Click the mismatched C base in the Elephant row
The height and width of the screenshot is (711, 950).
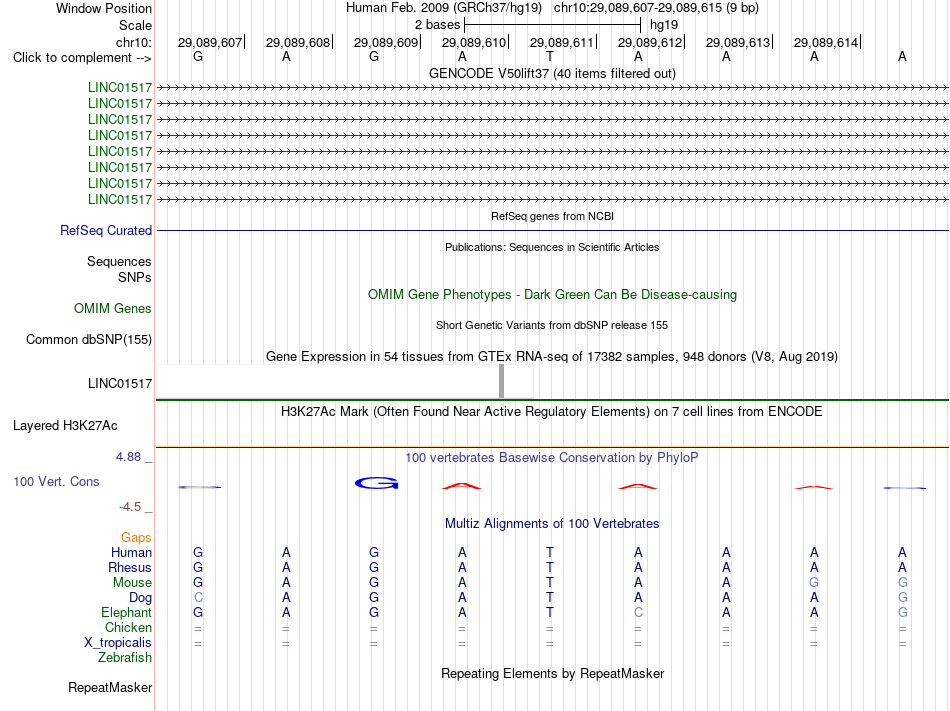pos(638,612)
